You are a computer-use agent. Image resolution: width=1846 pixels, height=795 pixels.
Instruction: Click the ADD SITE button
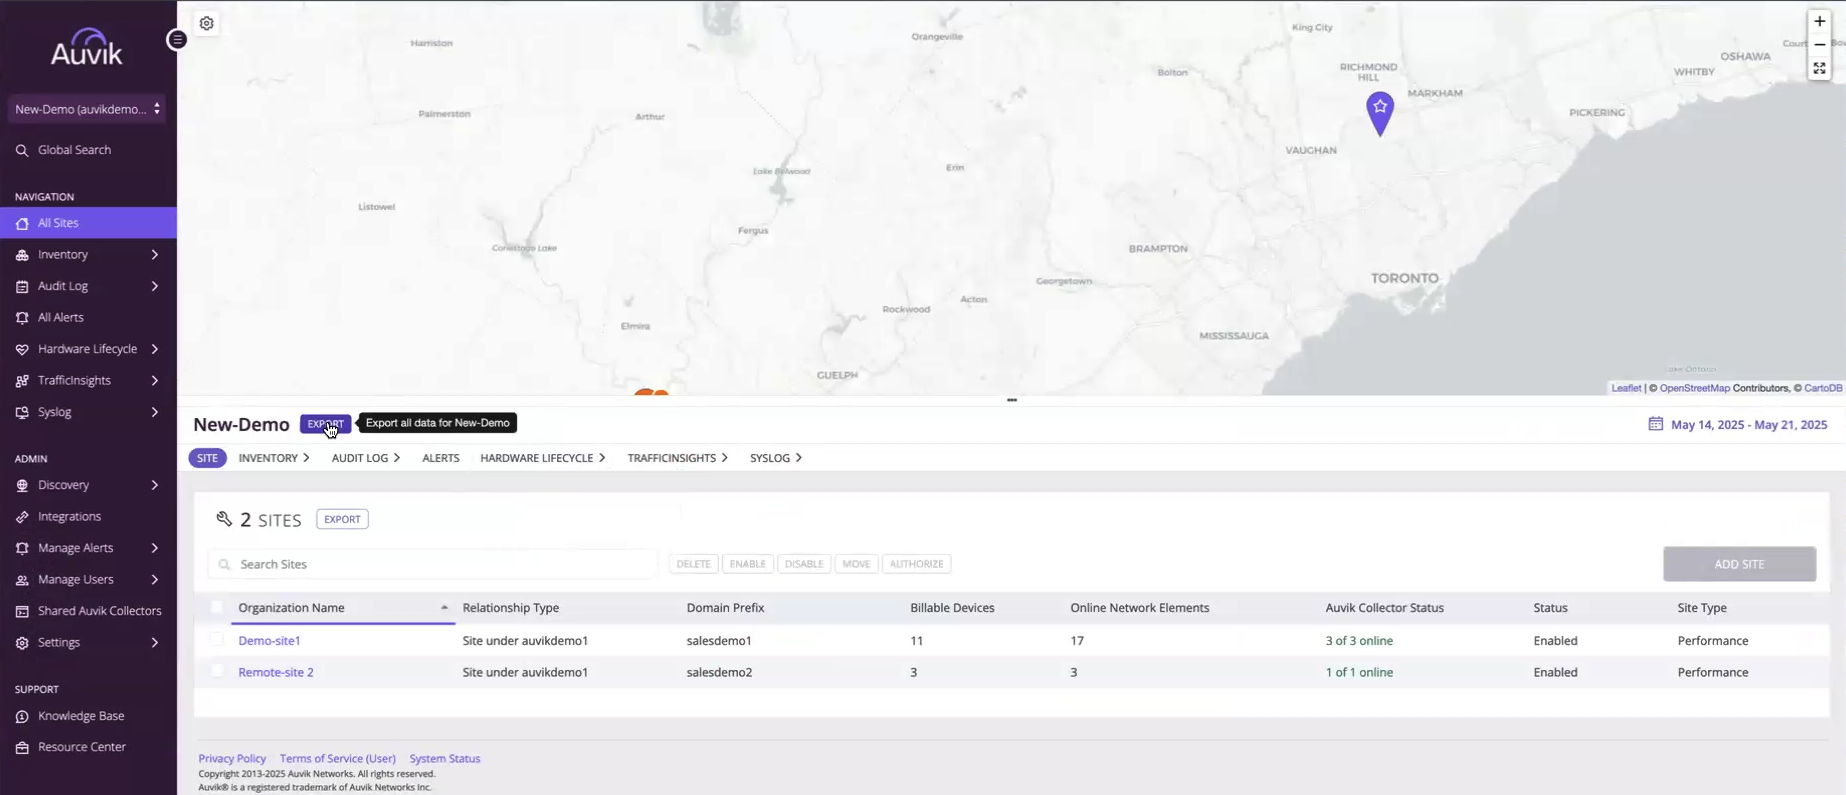1739,564
